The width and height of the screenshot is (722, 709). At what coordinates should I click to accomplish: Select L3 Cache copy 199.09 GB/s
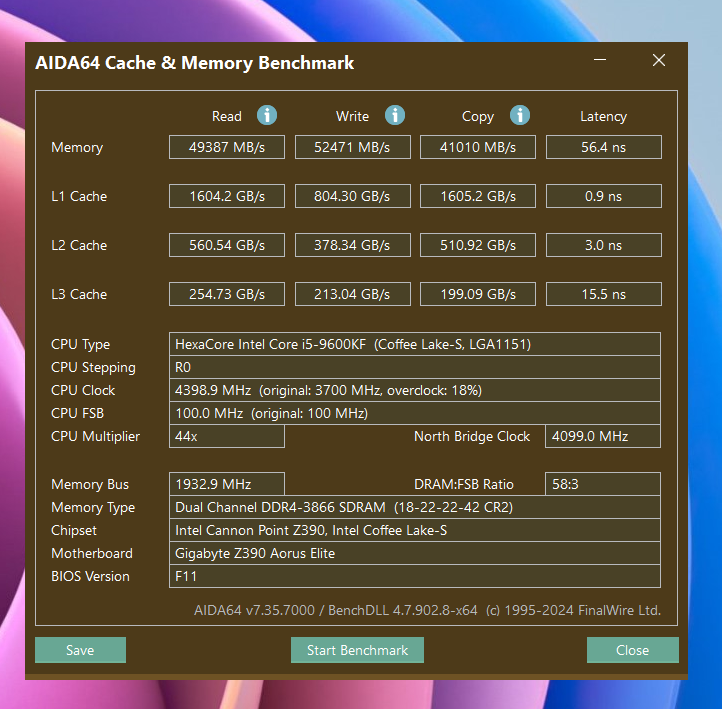(478, 294)
